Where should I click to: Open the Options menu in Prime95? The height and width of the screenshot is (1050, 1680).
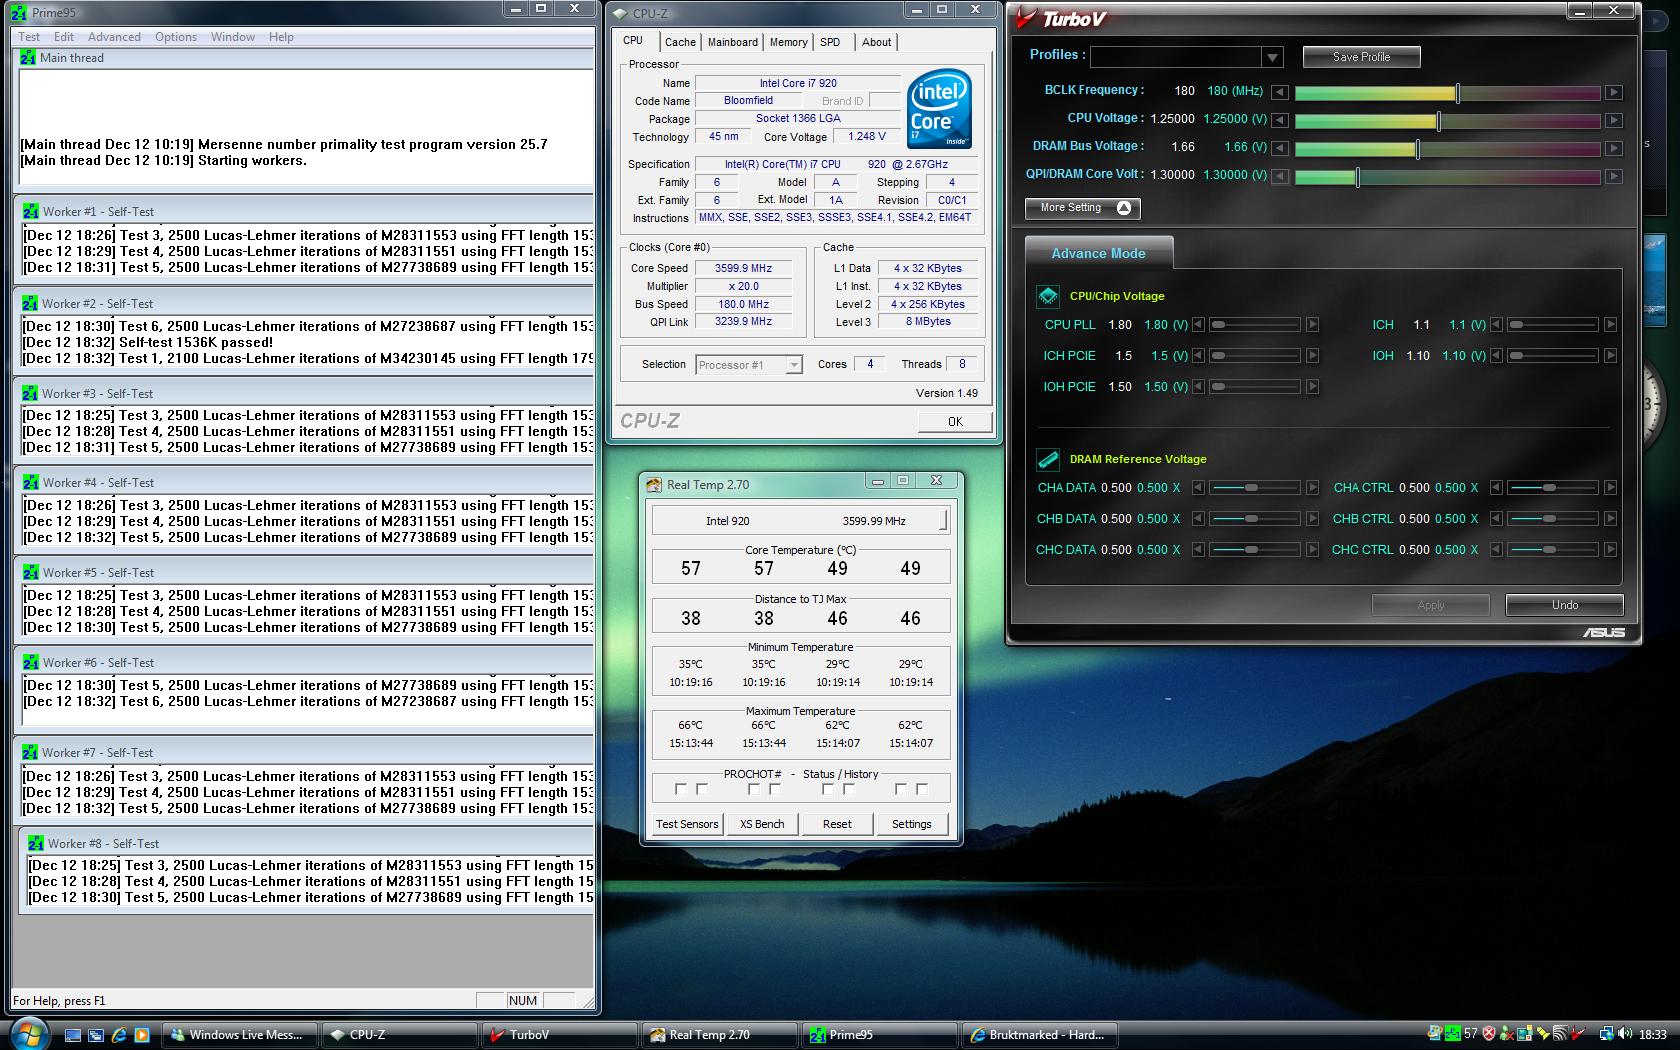pos(176,37)
